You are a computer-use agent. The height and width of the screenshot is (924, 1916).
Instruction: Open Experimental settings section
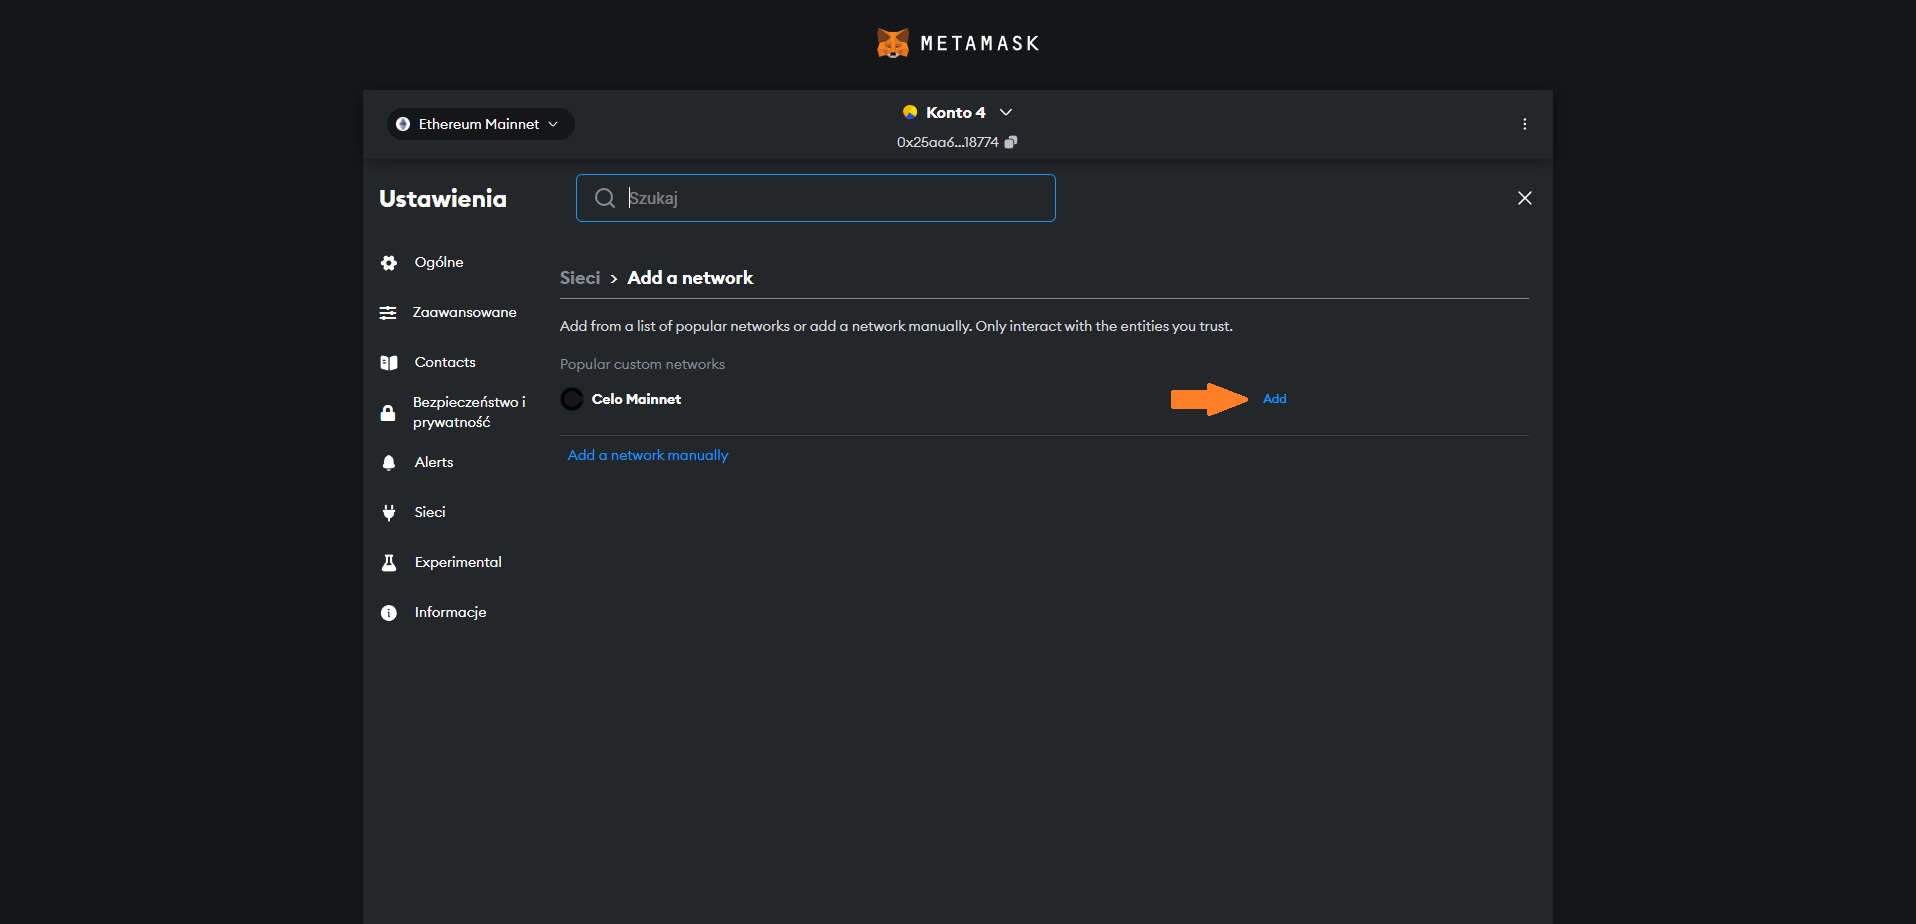(458, 562)
